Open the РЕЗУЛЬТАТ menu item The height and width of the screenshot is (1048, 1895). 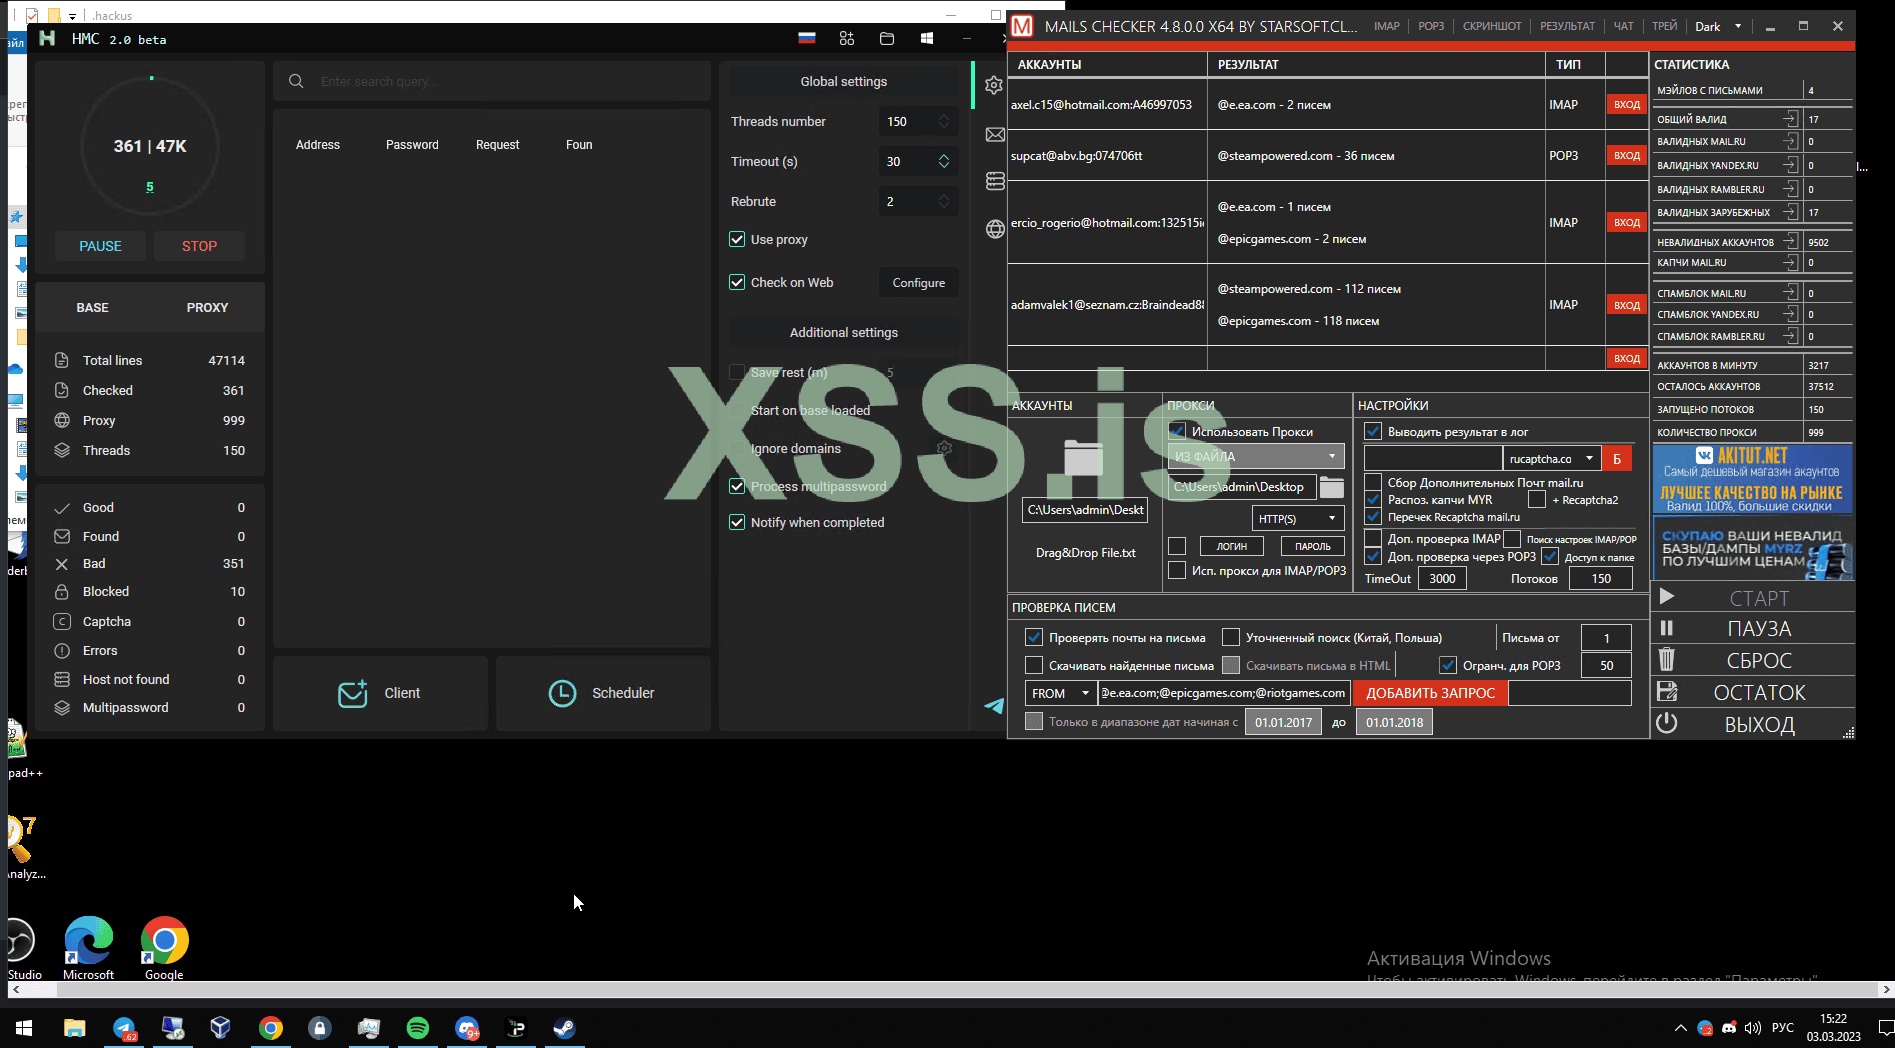(x=1567, y=26)
